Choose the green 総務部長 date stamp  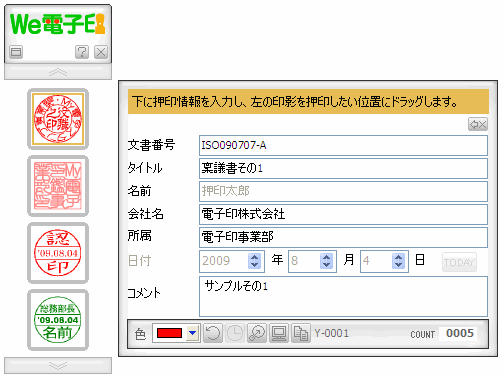tap(58, 320)
